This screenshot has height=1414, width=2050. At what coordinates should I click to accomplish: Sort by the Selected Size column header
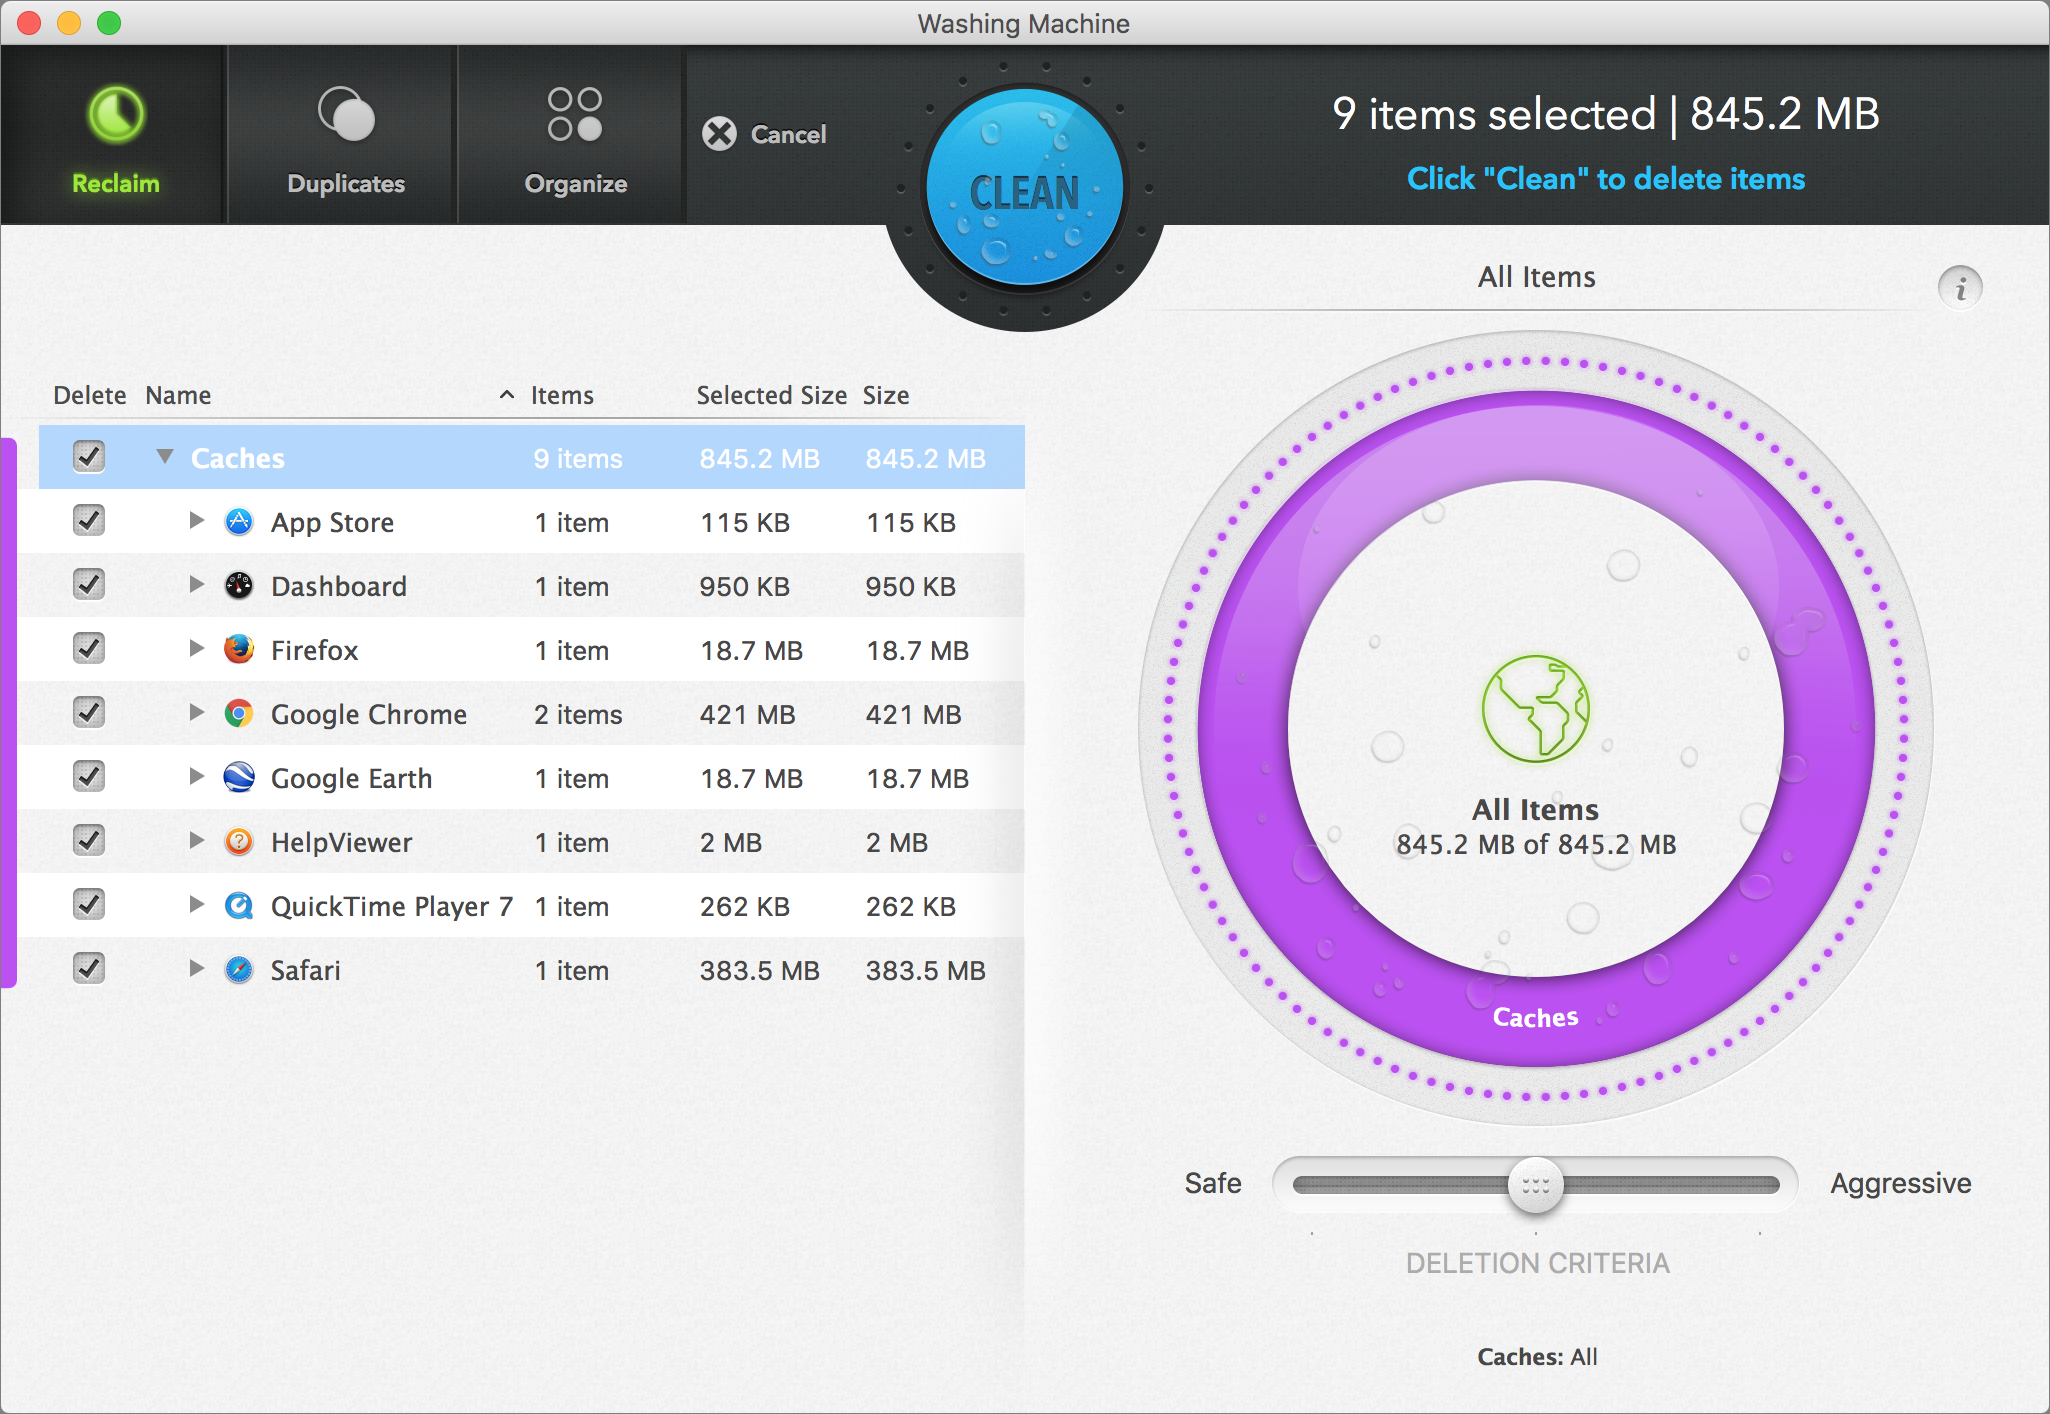click(x=771, y=395)
